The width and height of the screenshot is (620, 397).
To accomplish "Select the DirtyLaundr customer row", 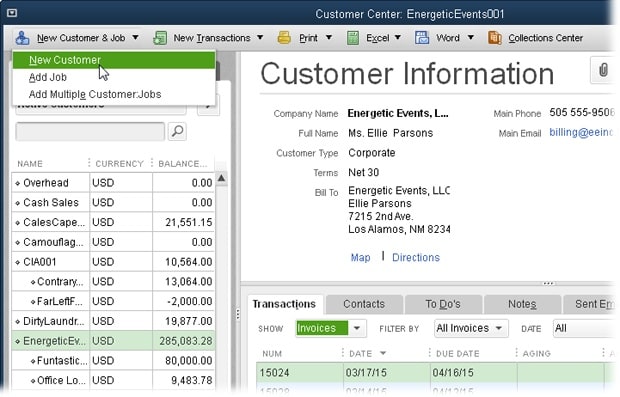I will point(113,321).
